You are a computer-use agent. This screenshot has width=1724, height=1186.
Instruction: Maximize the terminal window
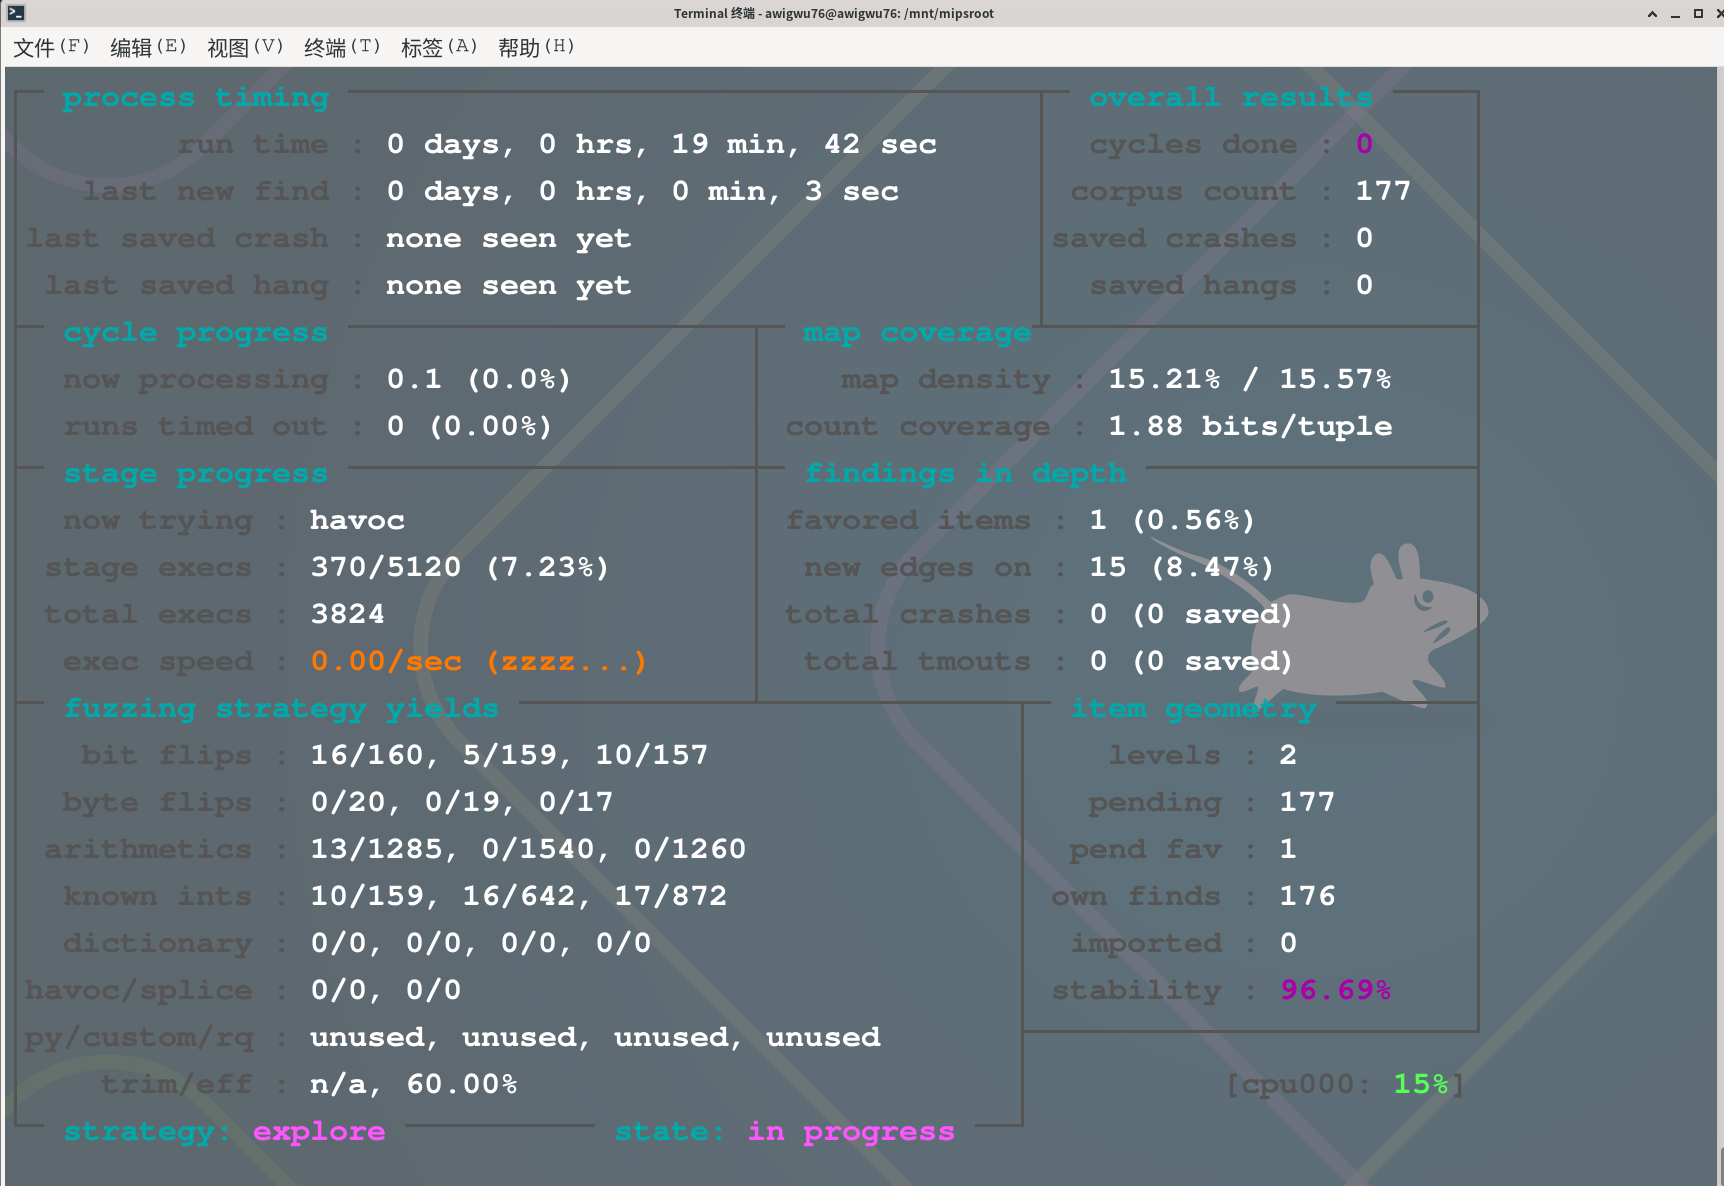(1698, 13)
